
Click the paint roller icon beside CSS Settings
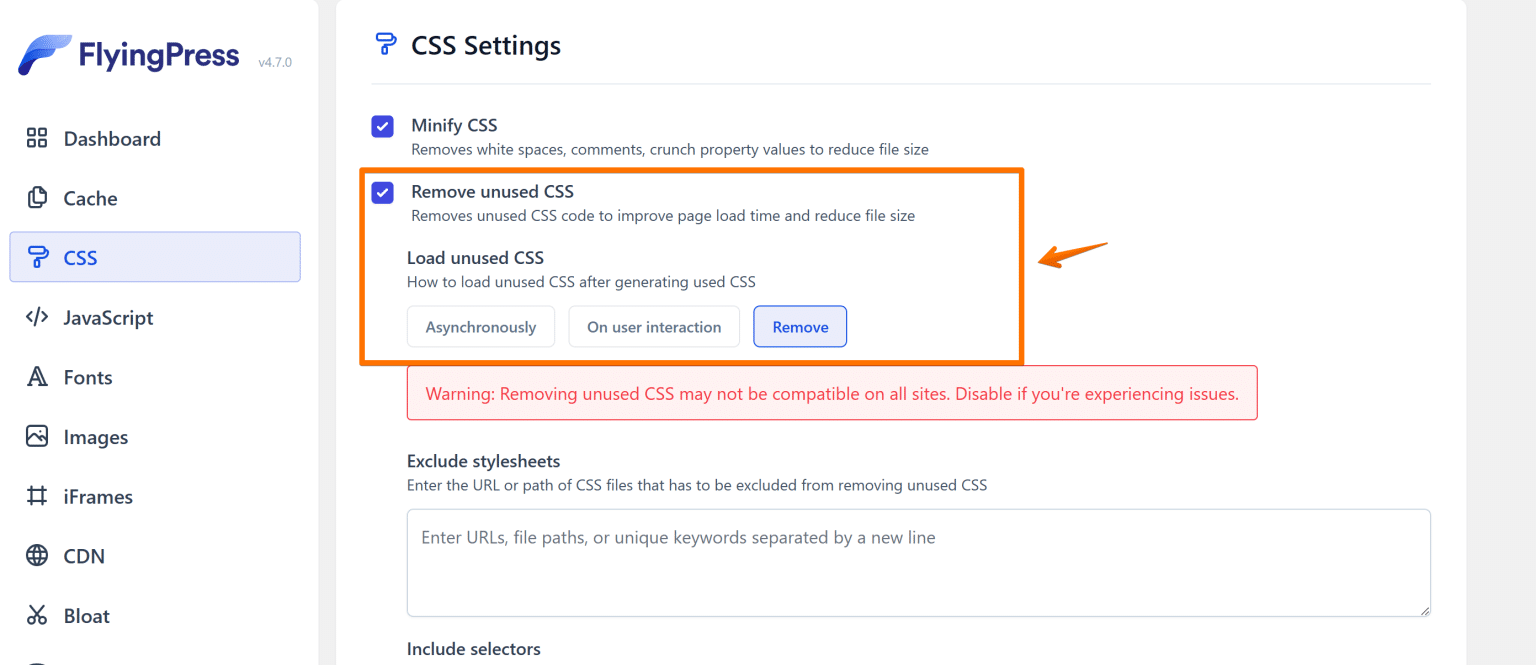pyautogui.click(x=385, y=44)
